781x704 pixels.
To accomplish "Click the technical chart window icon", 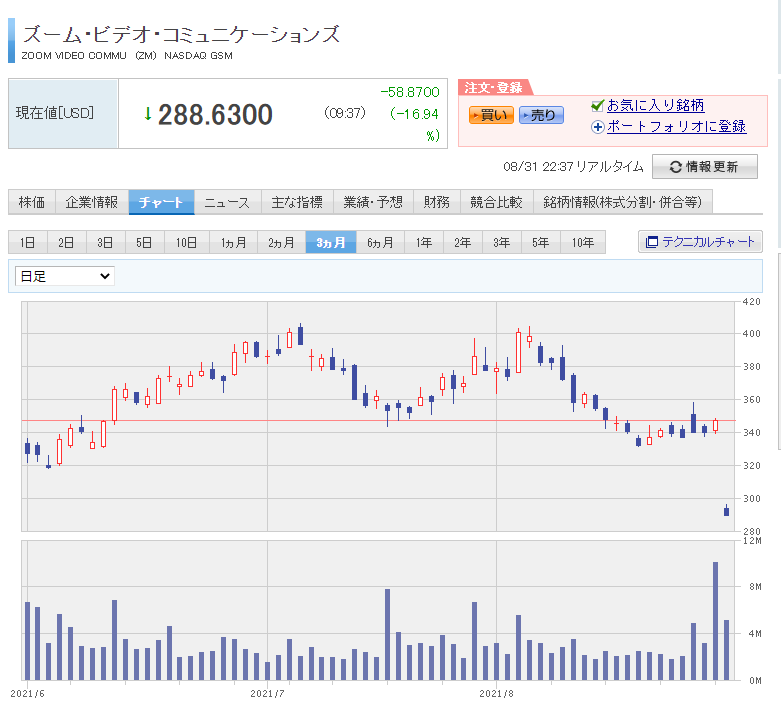I will click(x=651, y=242).
